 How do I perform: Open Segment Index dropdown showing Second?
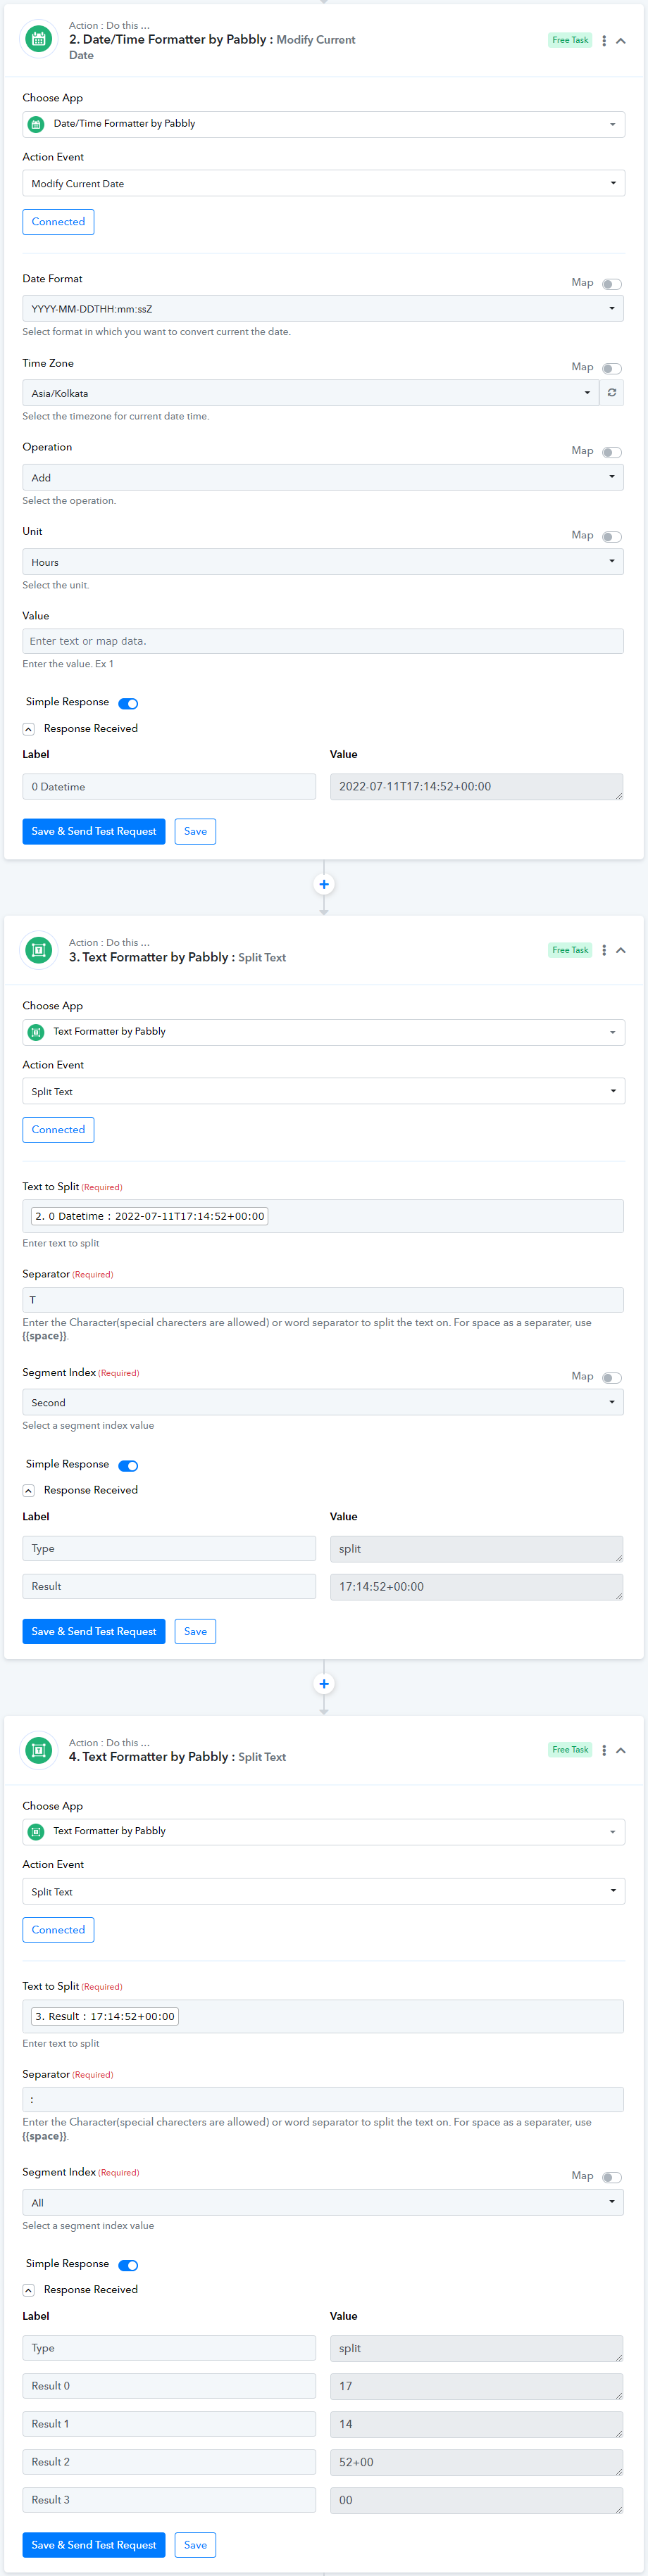click(323, 1402)
